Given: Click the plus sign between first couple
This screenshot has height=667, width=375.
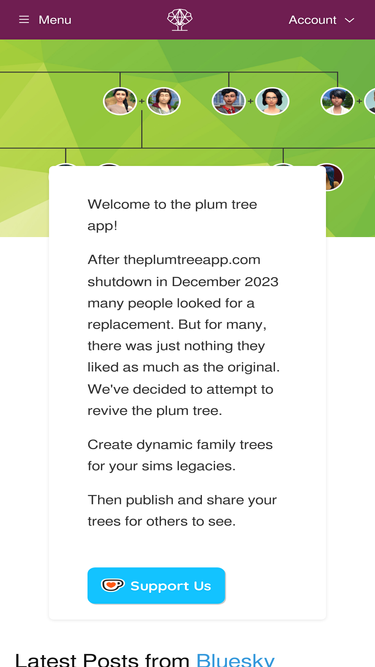Looking at the screenshot, I should (x=142, y=101).
